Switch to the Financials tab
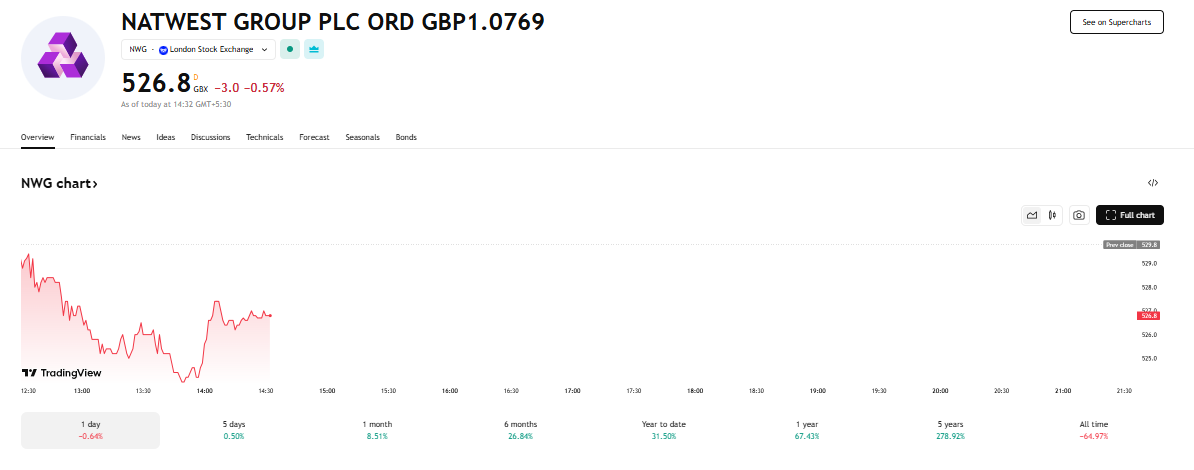 point(88,137)
